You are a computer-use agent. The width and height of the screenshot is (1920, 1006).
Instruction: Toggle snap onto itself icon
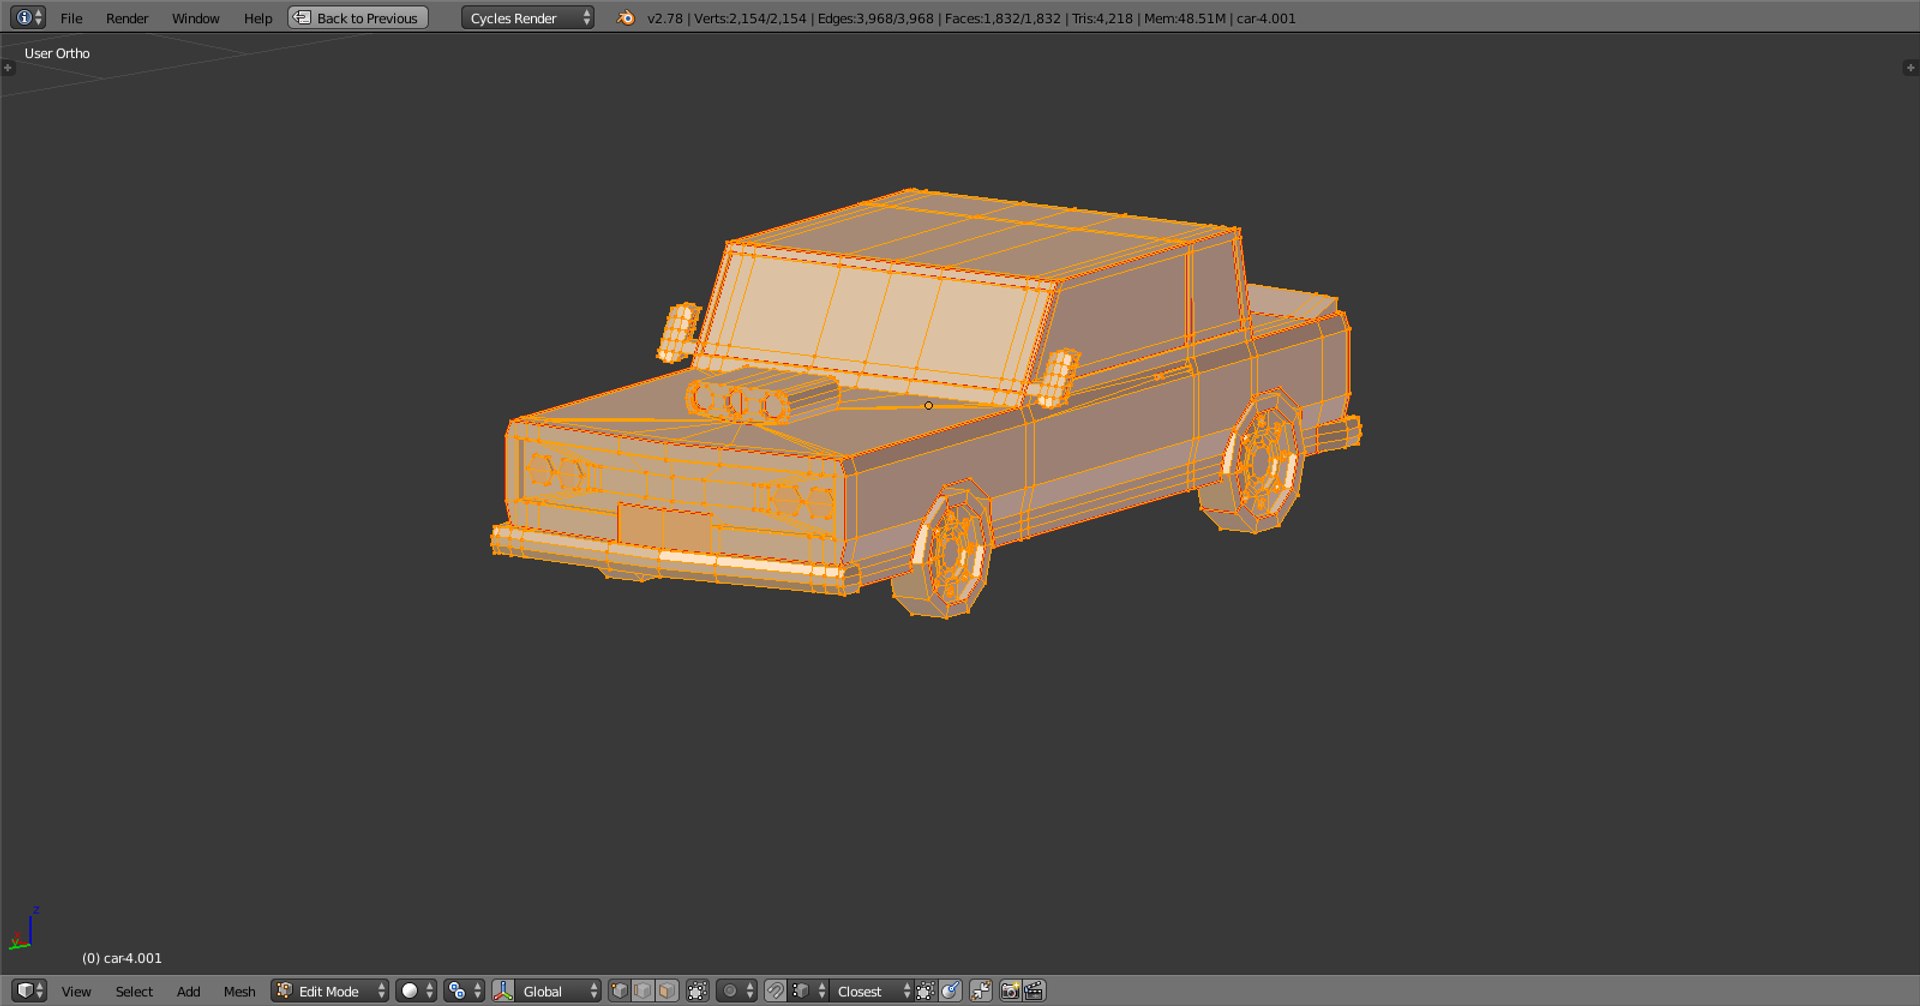pos(925,991)
